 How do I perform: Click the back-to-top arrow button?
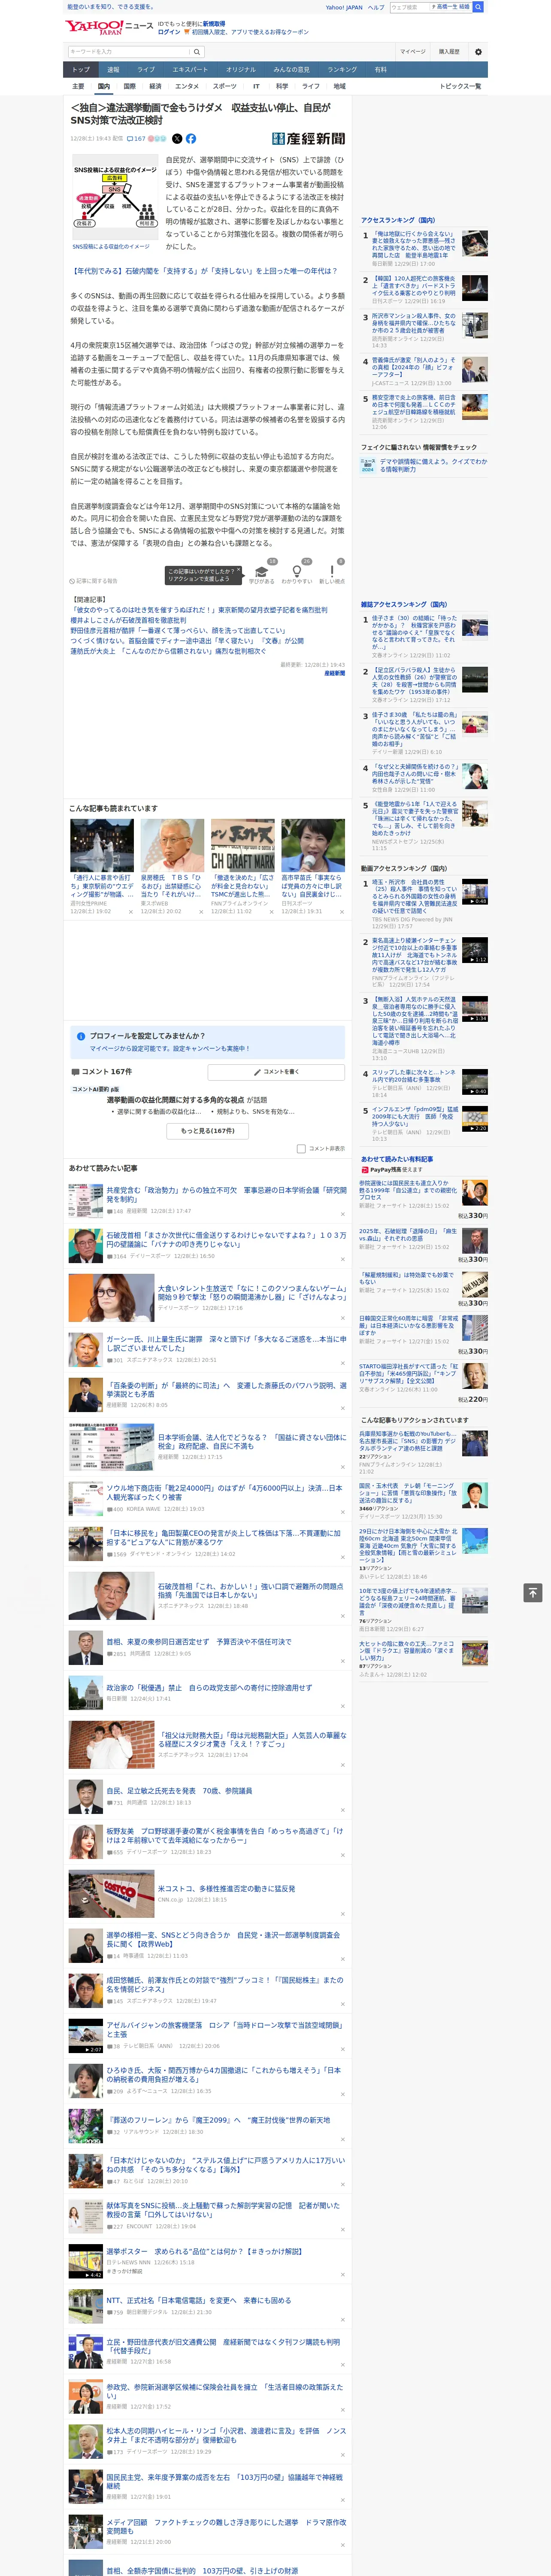(x=532, y=1593)
